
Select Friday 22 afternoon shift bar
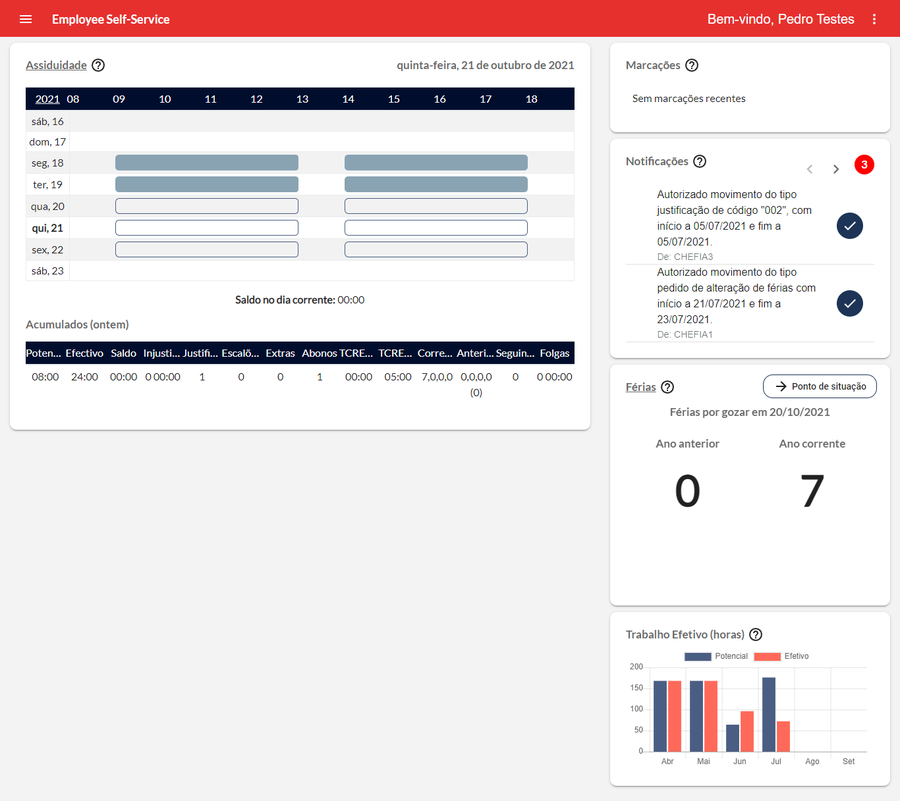(x=436, y=250)
